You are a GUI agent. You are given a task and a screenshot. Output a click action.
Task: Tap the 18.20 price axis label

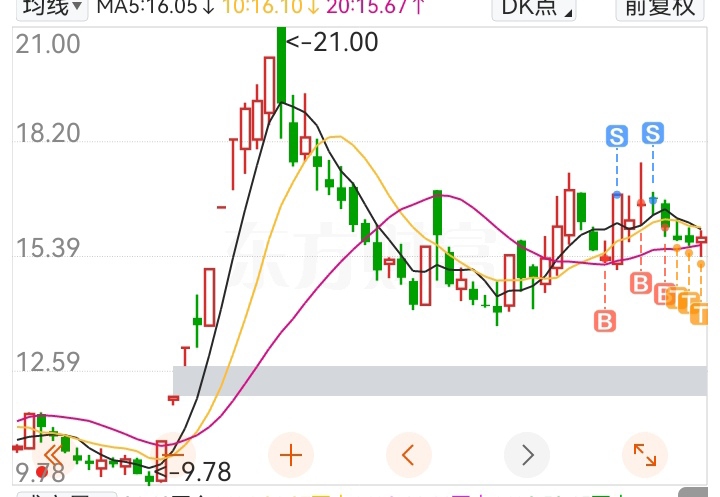coord(48,133)
